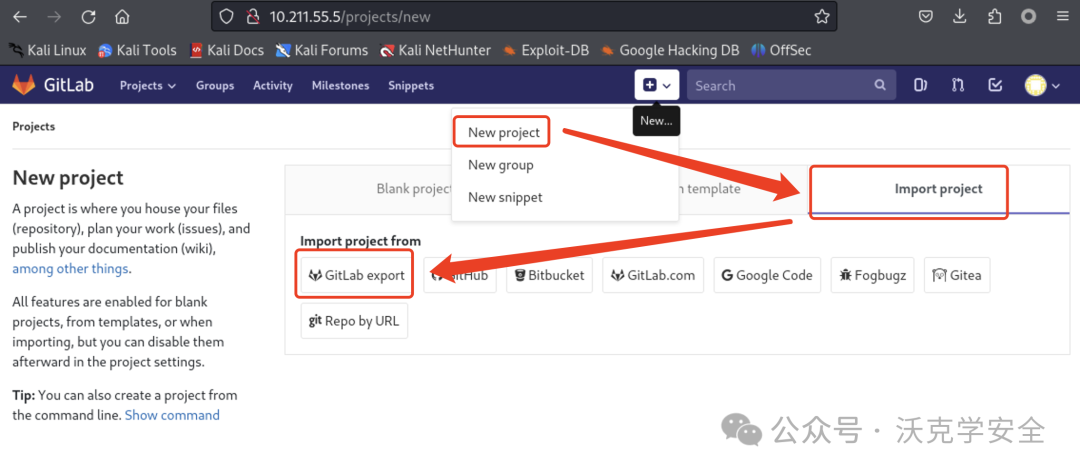Go back with the browser back arrow
This screenshot has height=474, width=1080.
(x=20, y=17)
